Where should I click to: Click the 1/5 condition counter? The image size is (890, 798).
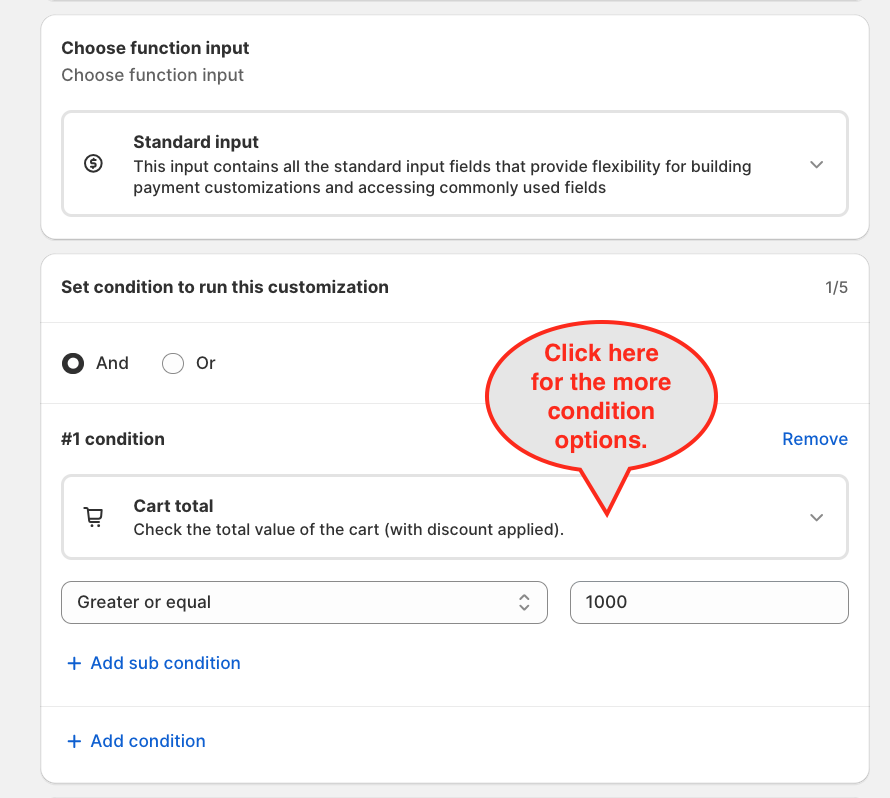pos(836,288)
